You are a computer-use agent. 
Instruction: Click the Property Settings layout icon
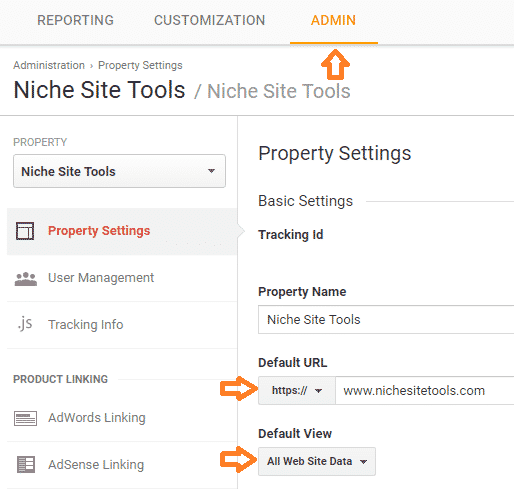[25, 231]
